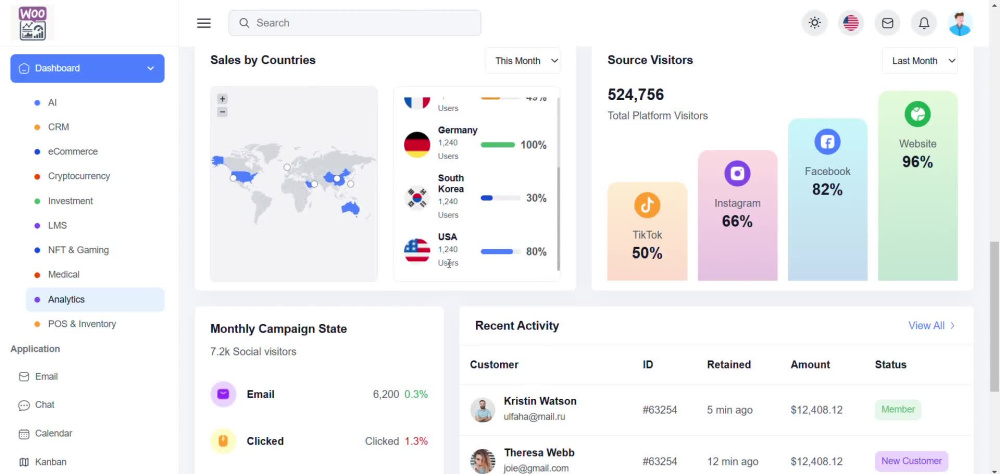This screenshot has width=1000, height=474.
Task: Click the Instagram icon
Action: coord(737,174)
